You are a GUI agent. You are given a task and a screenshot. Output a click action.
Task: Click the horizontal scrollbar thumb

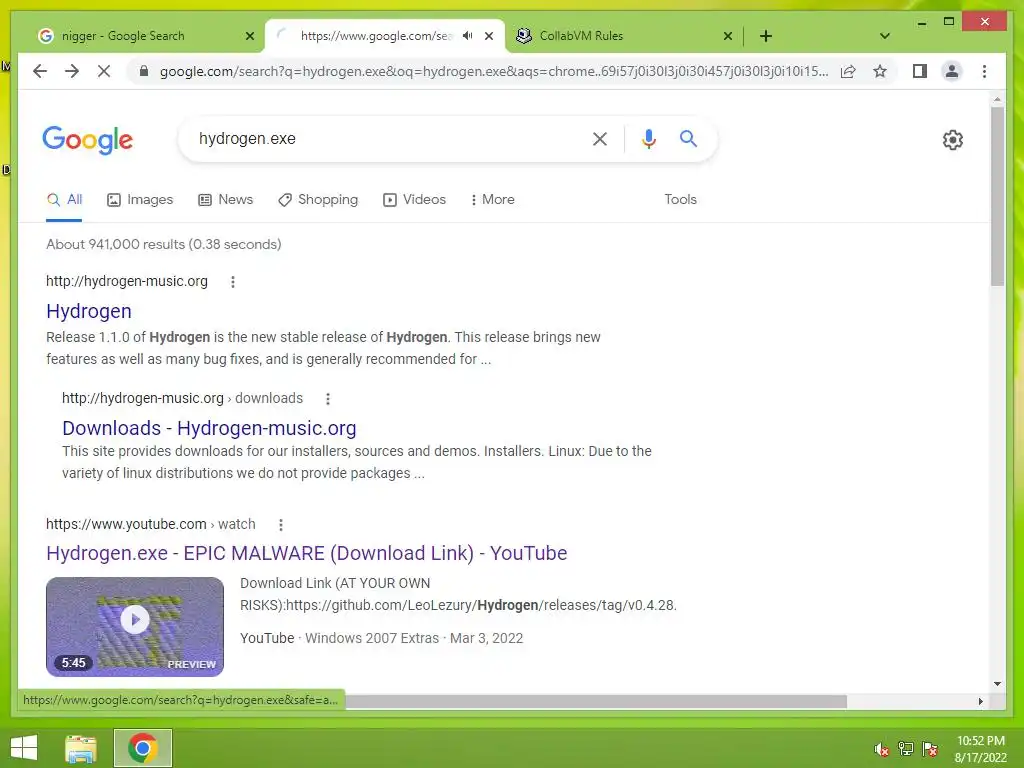[596, 701]
